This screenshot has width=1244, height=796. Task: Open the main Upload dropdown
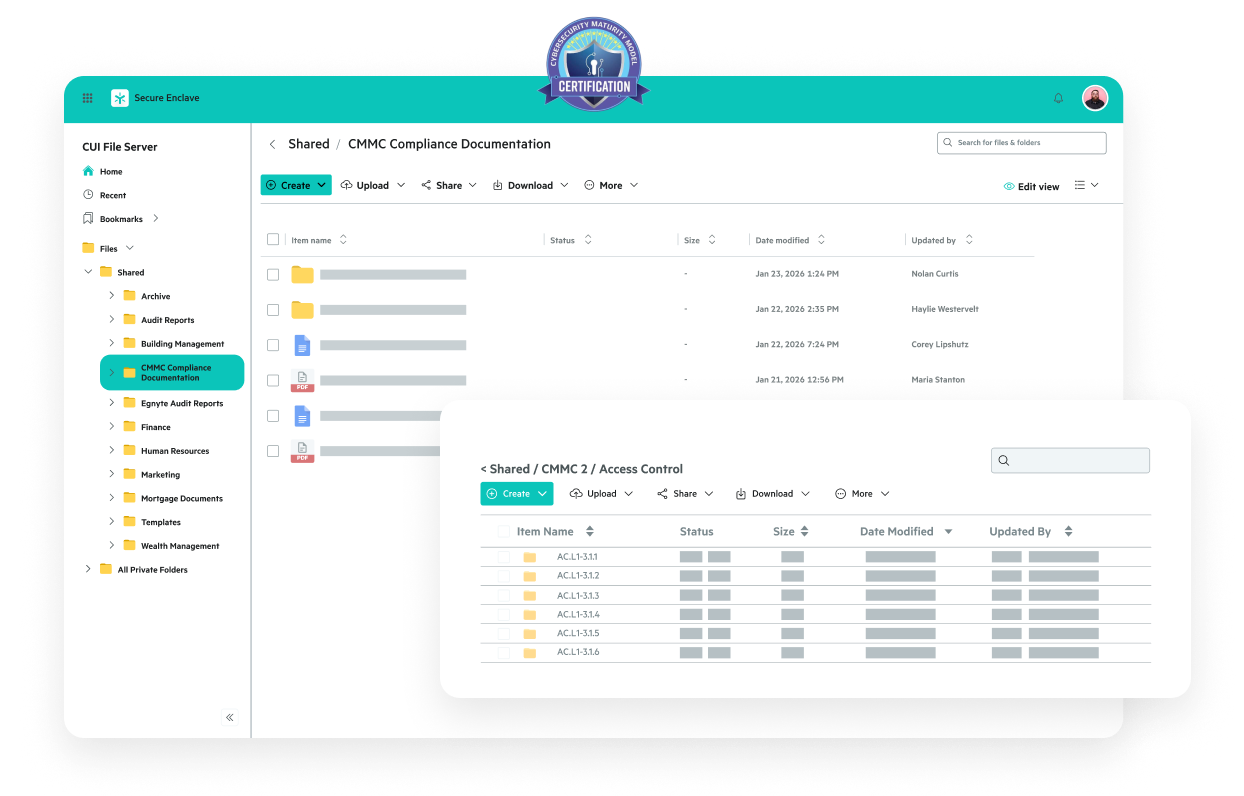373,185
